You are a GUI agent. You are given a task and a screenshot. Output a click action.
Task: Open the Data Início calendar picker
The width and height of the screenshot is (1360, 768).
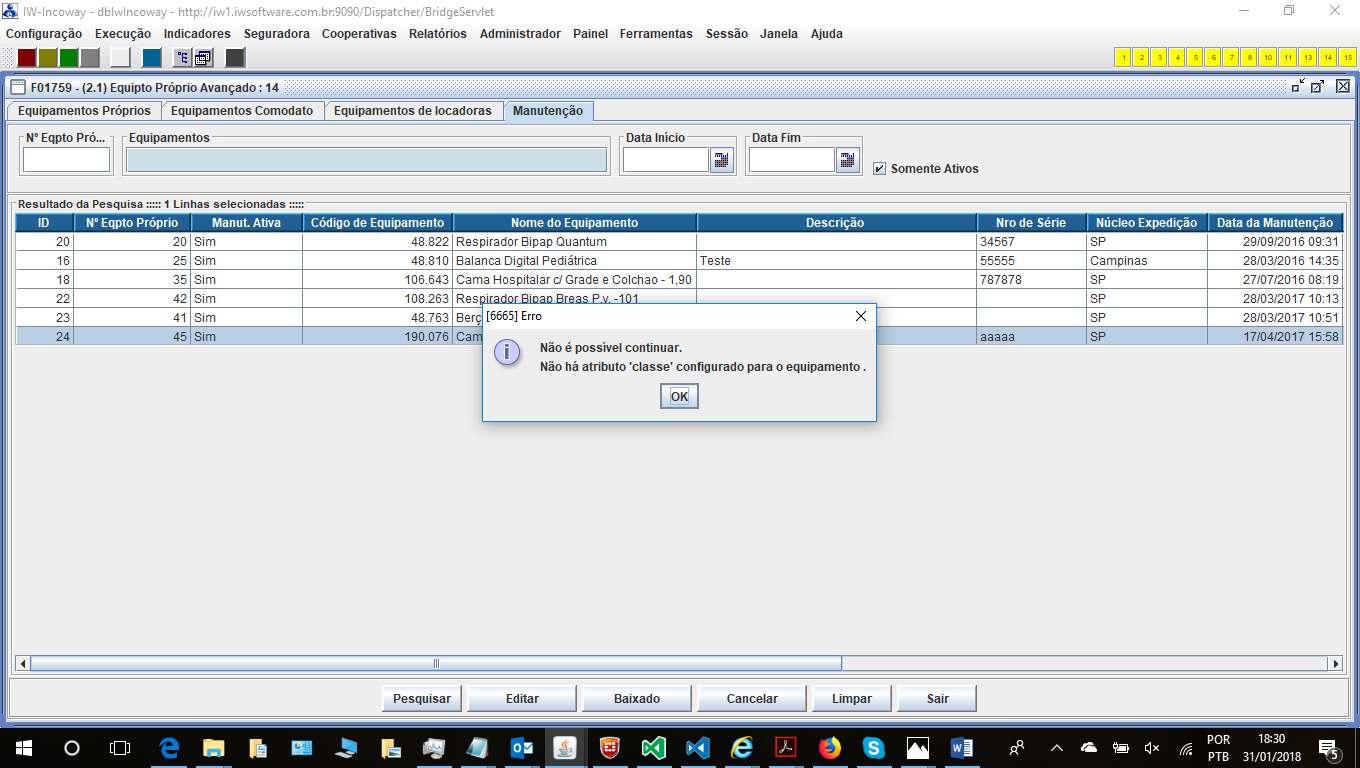coord(721,160)
